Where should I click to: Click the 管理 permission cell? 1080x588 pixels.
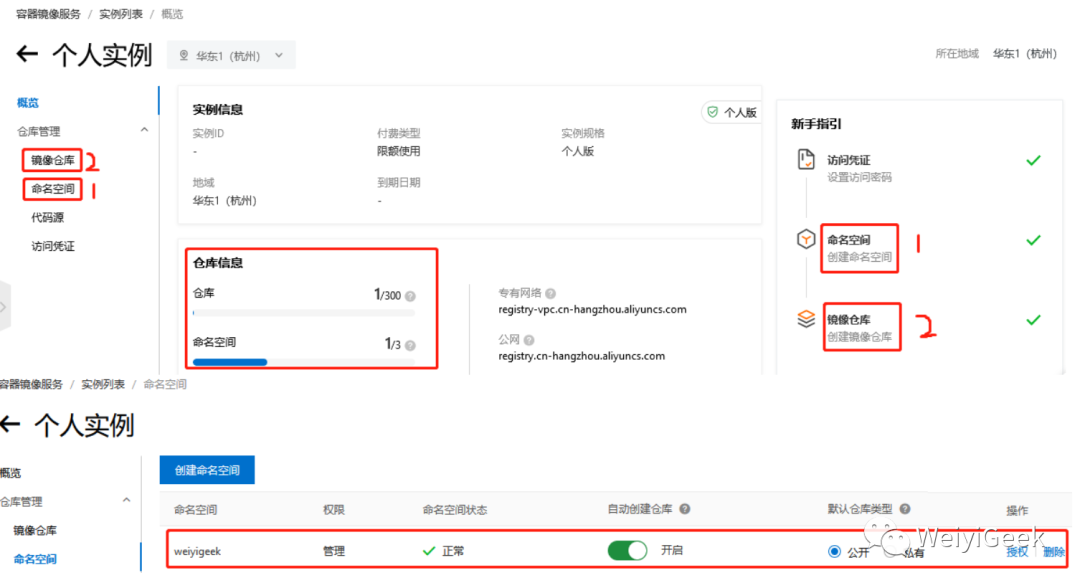click(334, 551)
